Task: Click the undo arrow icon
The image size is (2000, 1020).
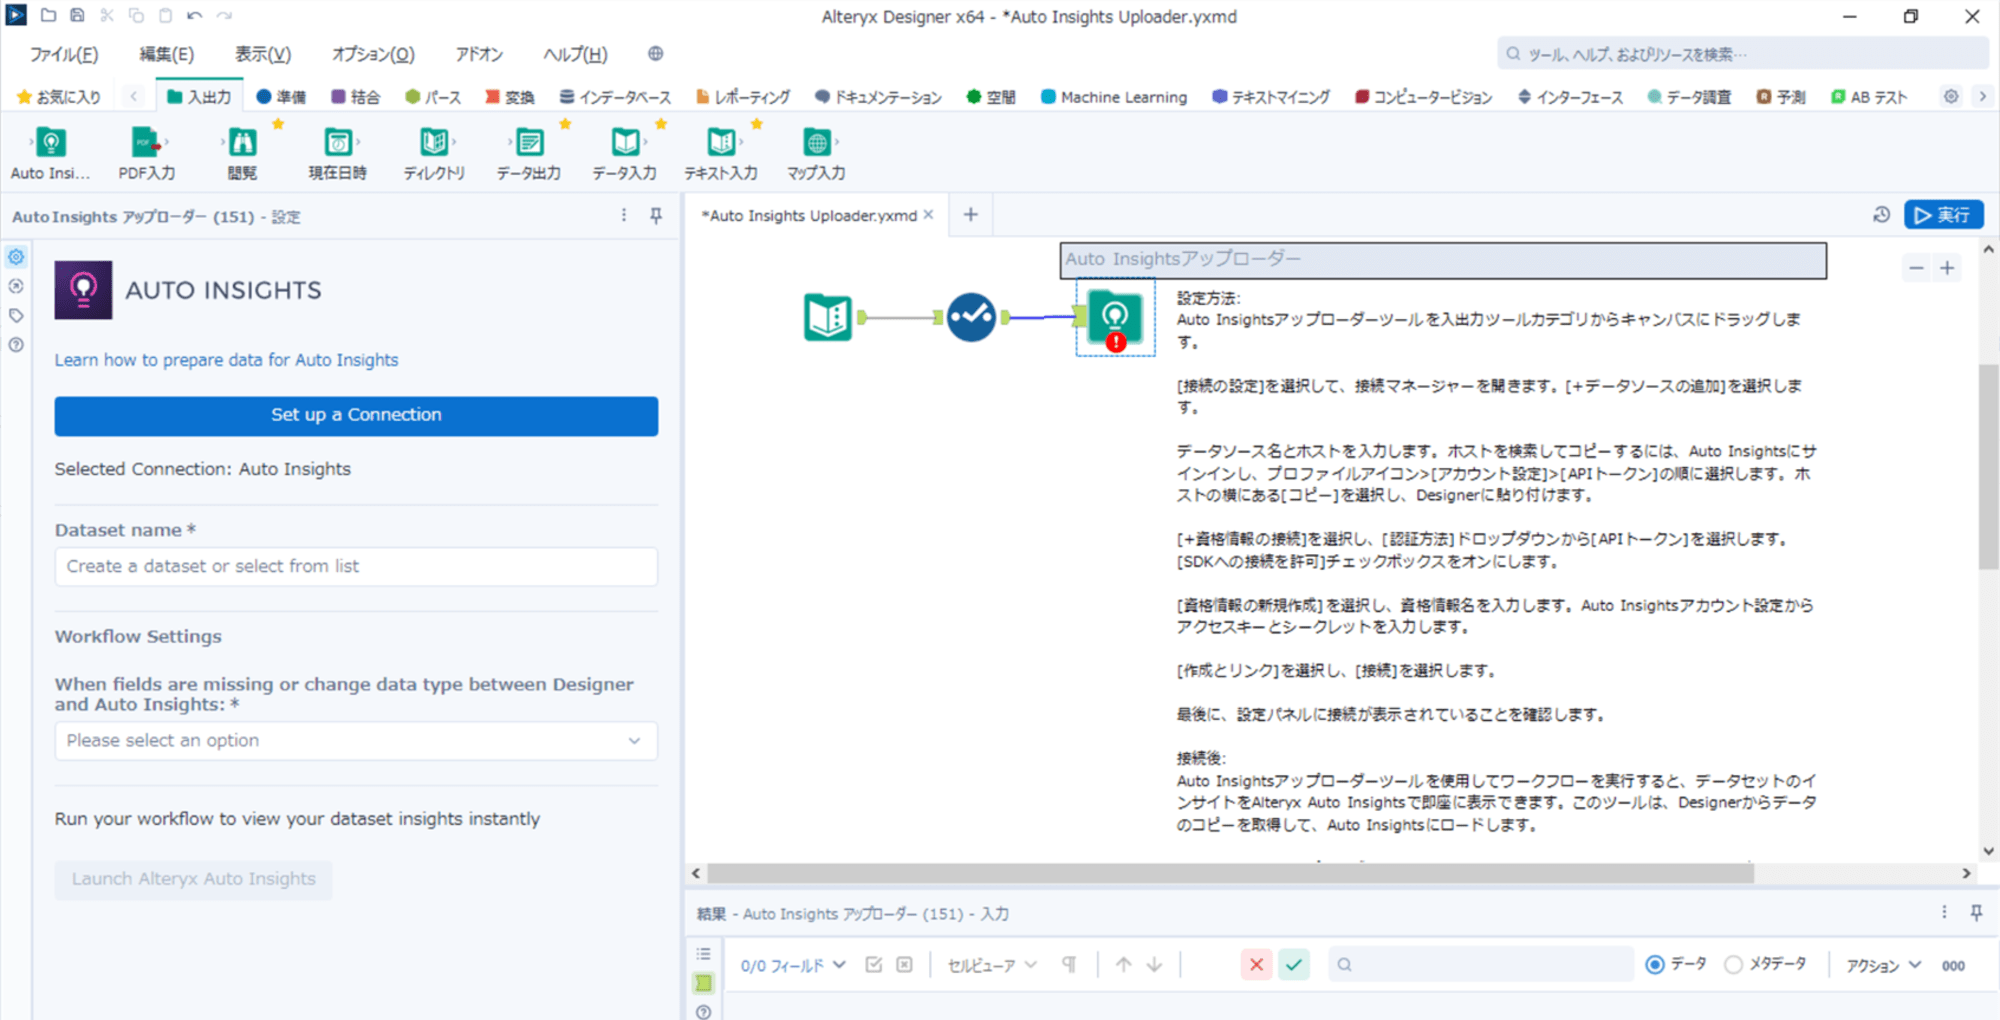Action: tap(194, 15)
